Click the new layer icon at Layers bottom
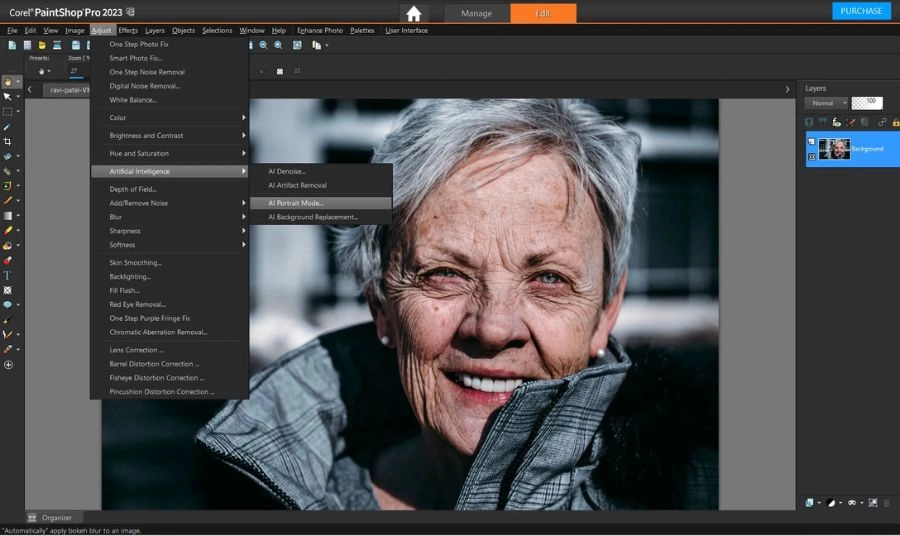900x536 pixels. 809,503
